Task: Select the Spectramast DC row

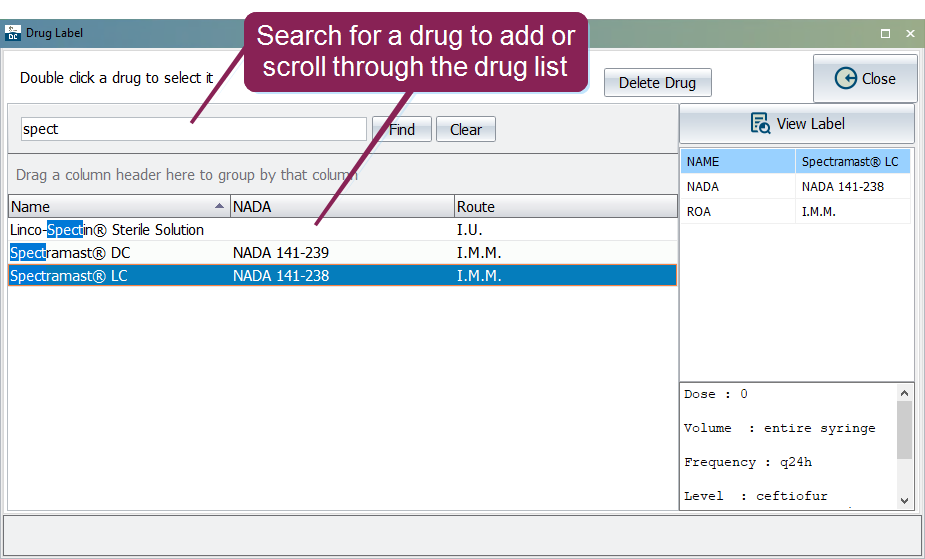Action: [343, 253]
